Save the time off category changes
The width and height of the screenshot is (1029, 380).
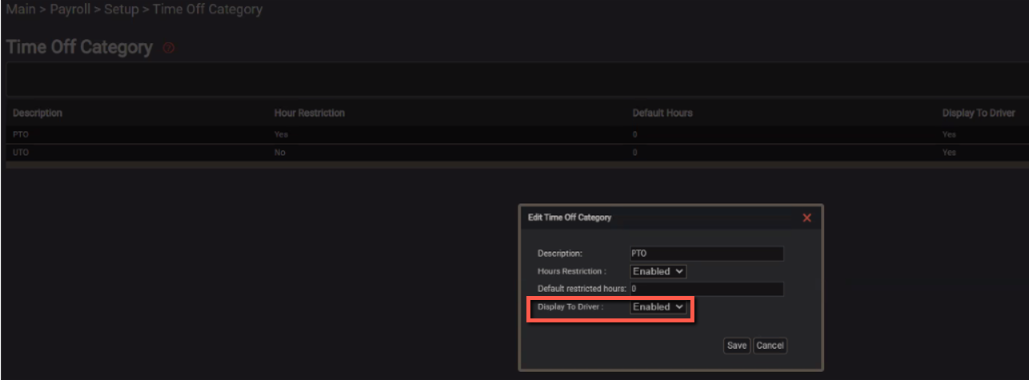(x=737, y=346)
